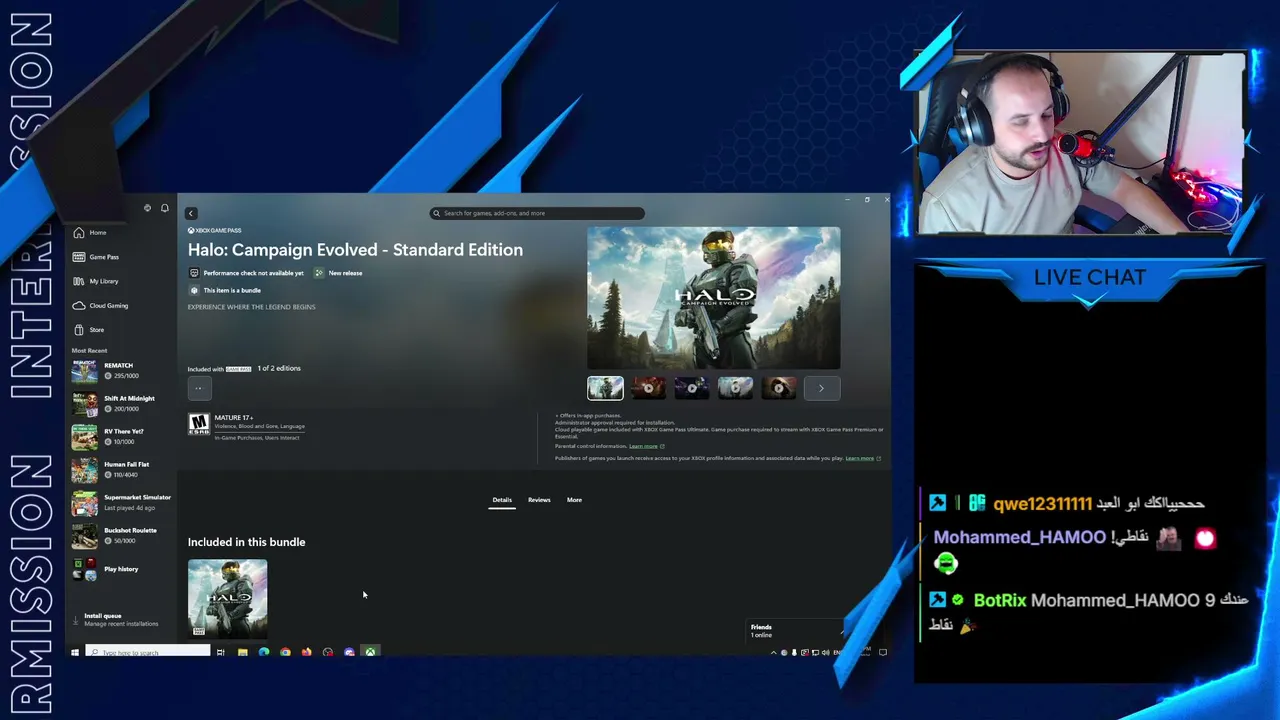This screenshot has height=720, width=1280.
Task: Open the Store page
Action: (89, 329)
